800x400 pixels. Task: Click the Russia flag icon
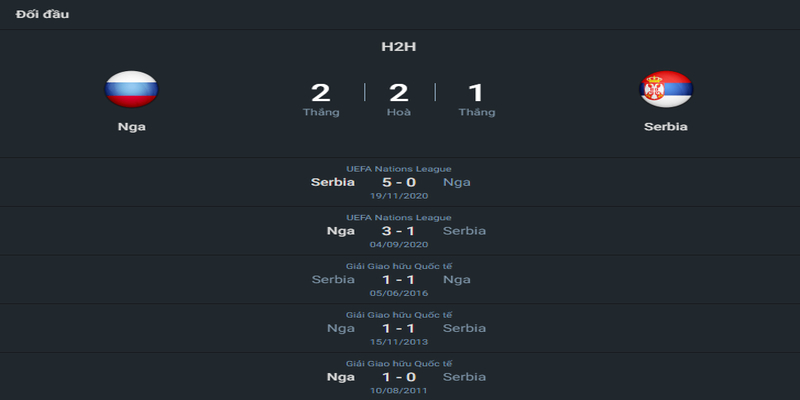point(132,89)
